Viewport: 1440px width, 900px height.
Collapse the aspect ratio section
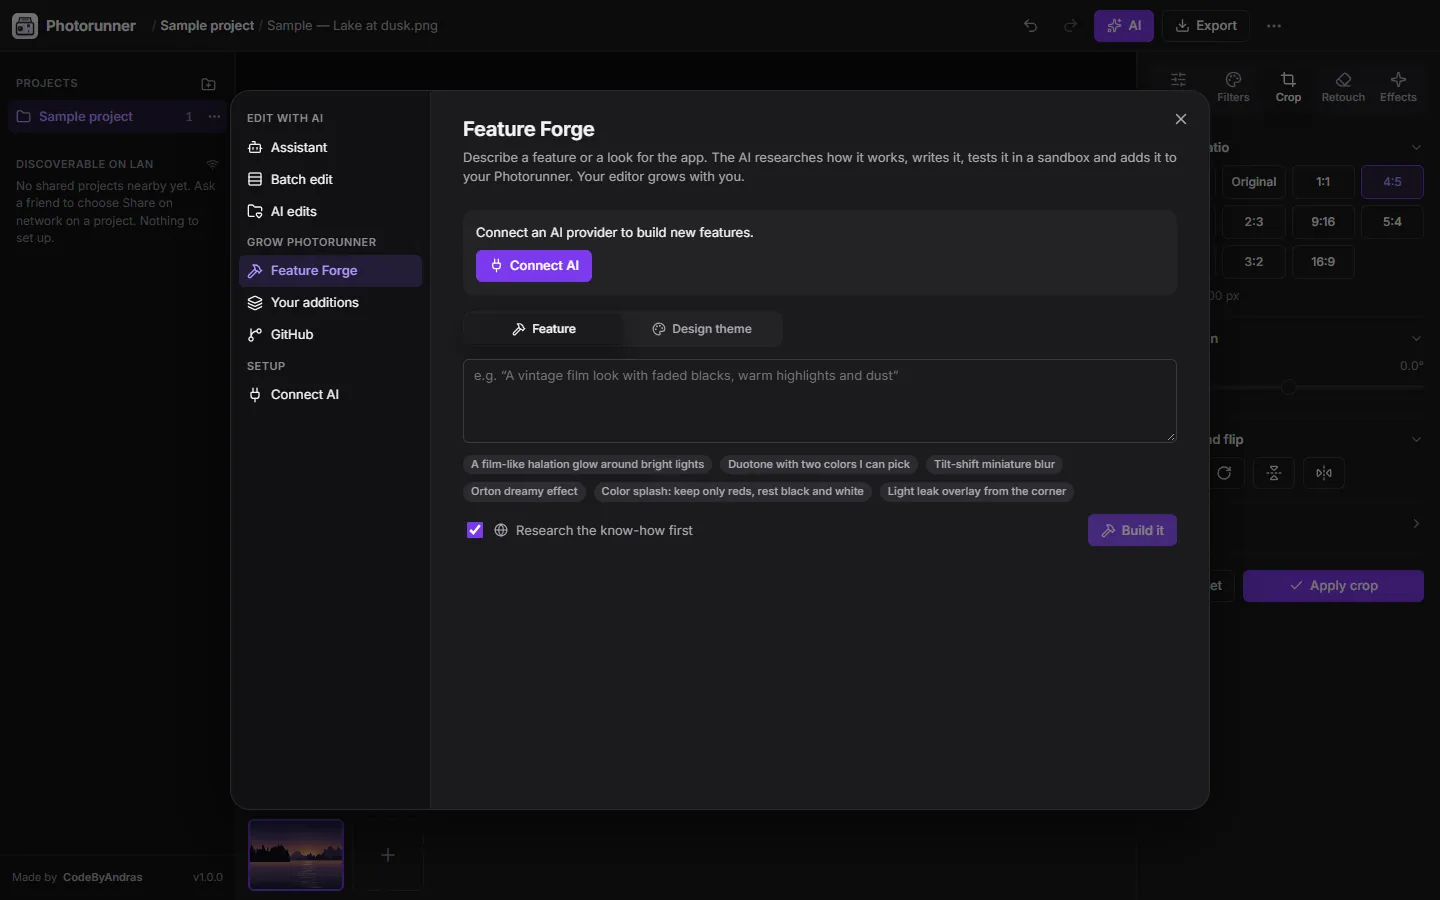[x=1416, y=148]
